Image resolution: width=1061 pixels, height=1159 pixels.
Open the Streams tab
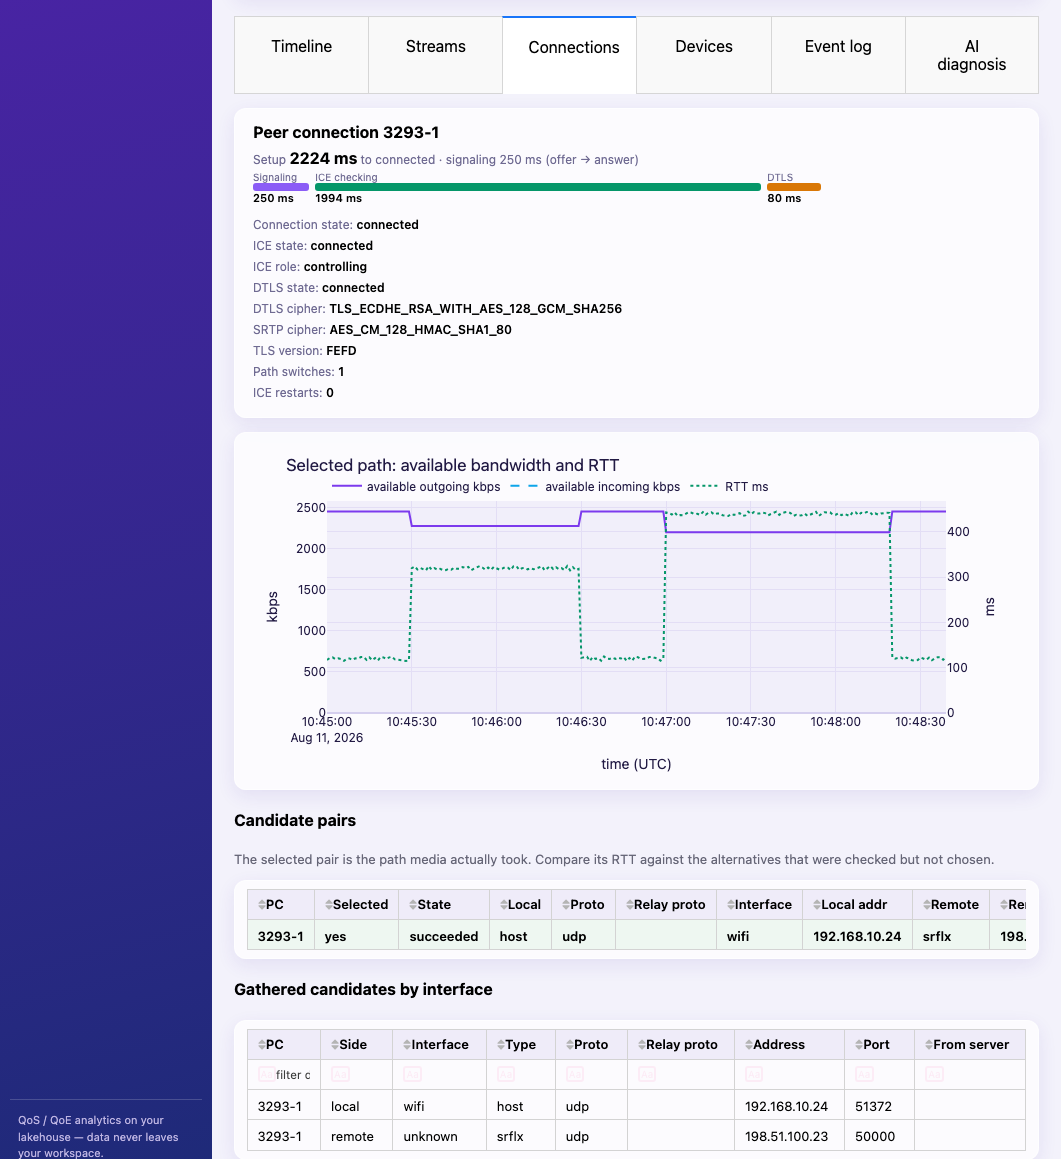[x=435, y=55]
